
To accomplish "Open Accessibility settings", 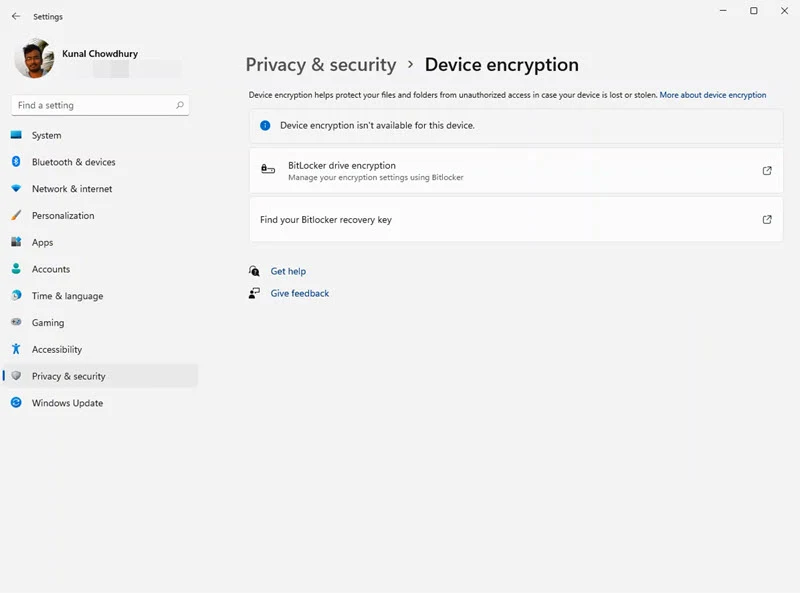I will click(x=57, y=350).
